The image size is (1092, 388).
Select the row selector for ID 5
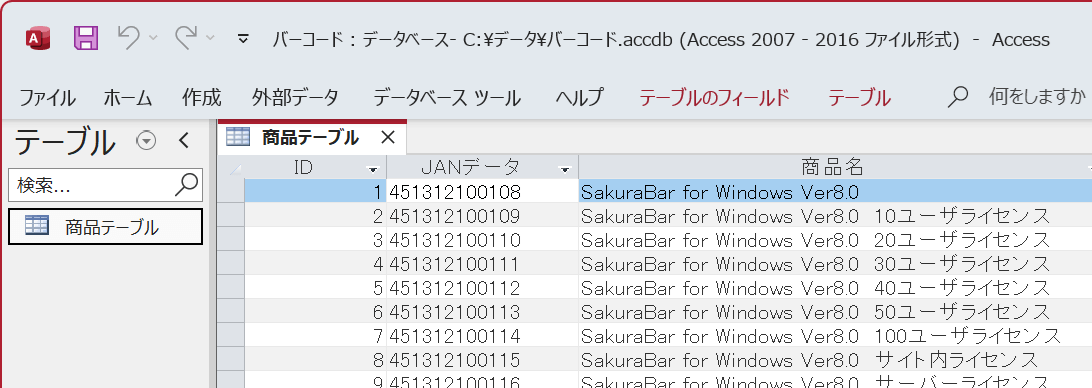click(231, 287)
